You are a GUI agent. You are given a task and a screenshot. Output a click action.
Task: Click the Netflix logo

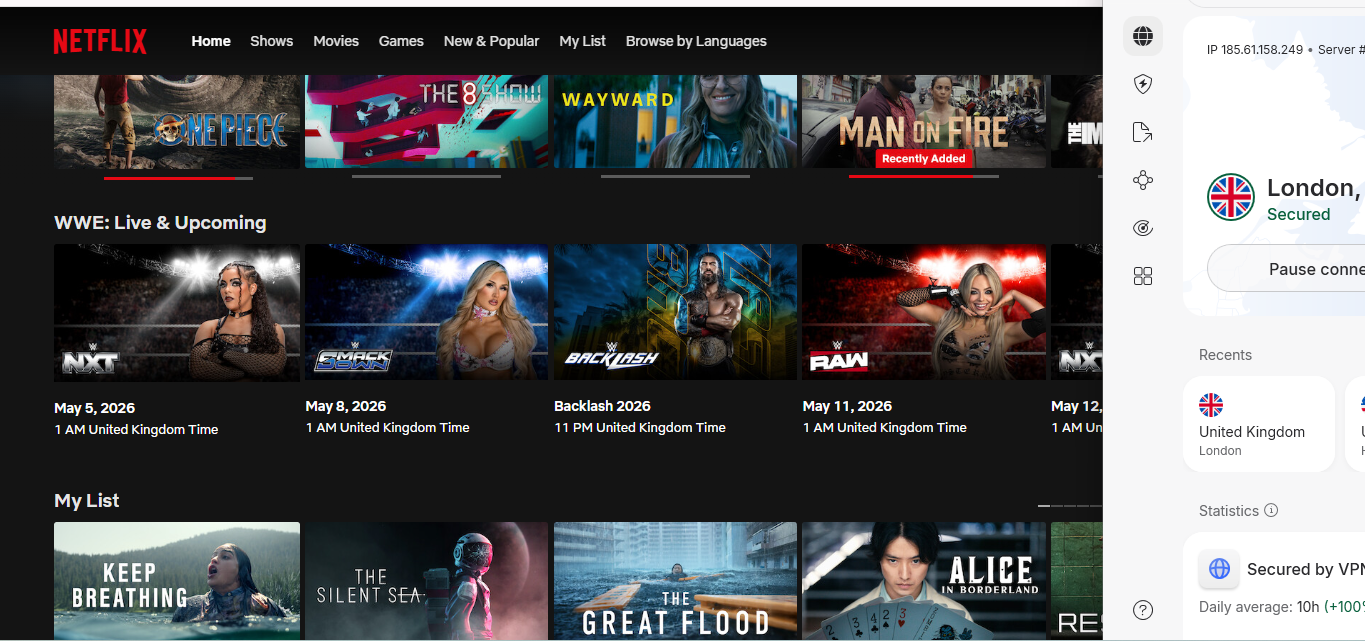pos(100,41)
